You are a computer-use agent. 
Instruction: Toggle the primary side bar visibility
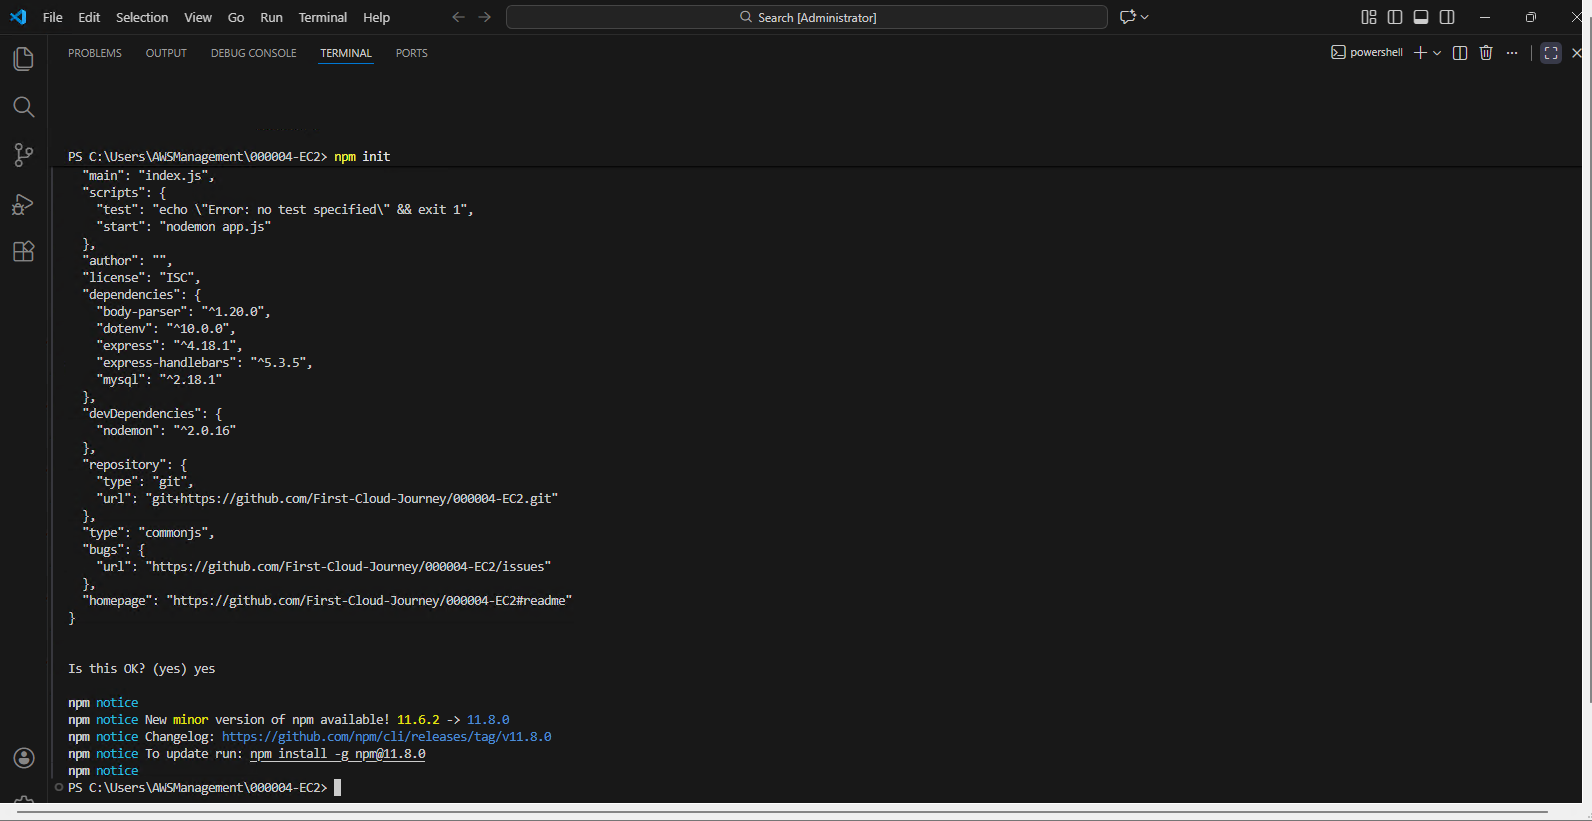coord(1395,17)
